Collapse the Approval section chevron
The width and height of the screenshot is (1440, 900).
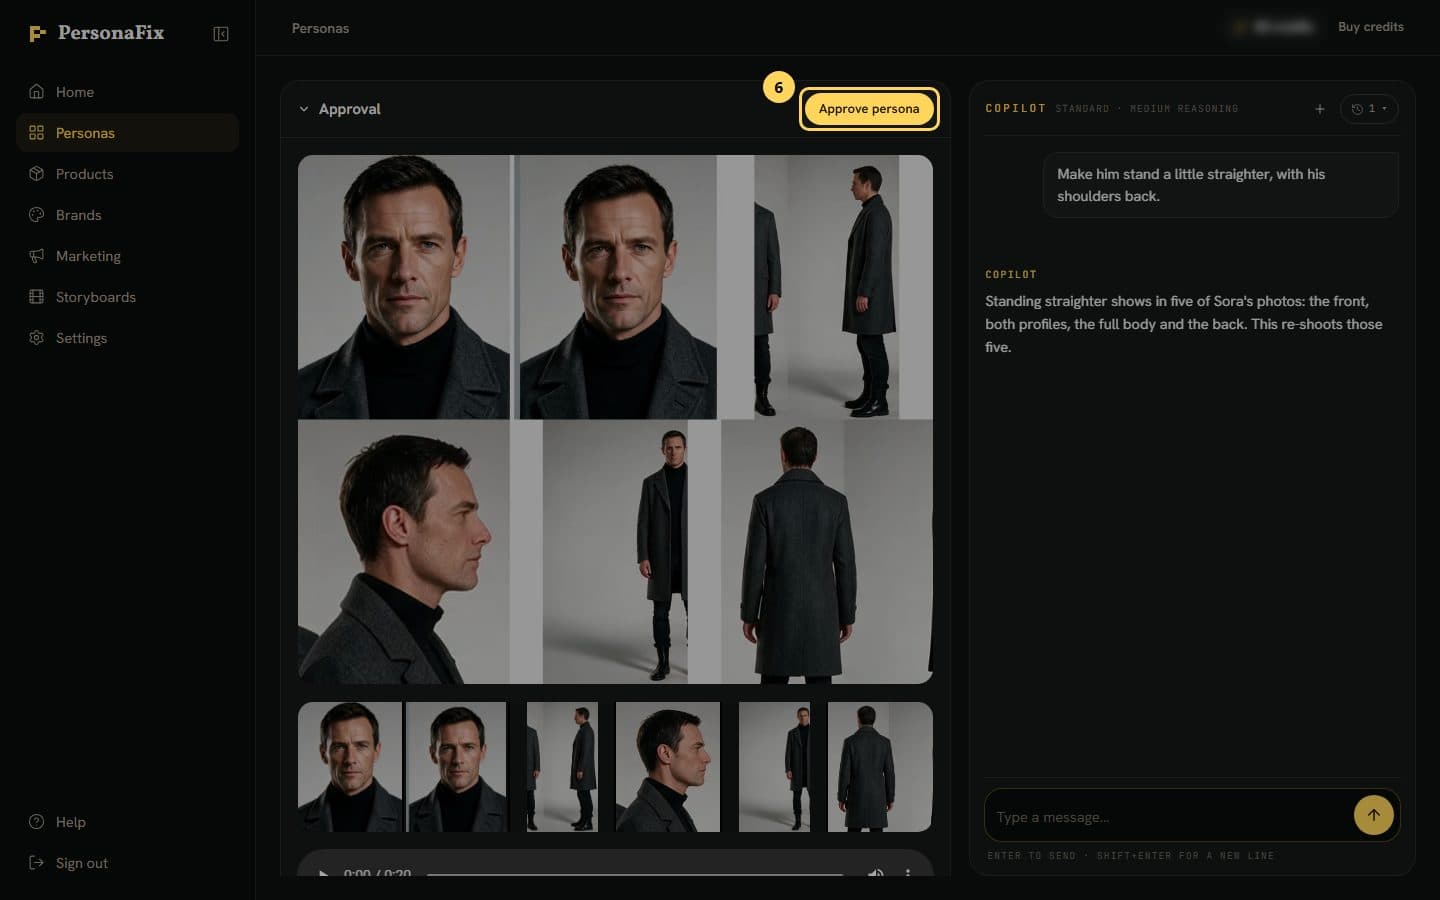pyautogui.click(x=304, y=109)
